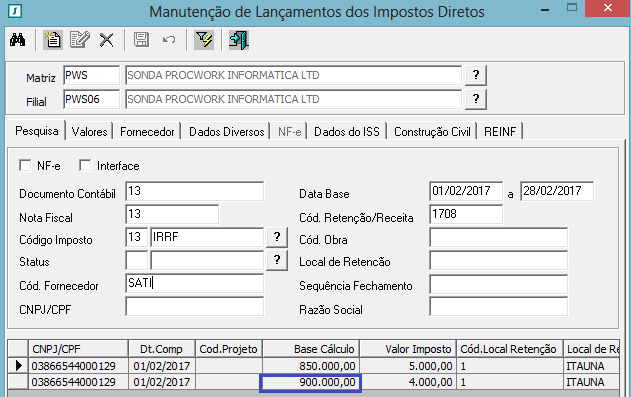Screen dimensions: 631x397
Task: Click the Cód.Local Retenção column header
Action: [x=509, y=349]
